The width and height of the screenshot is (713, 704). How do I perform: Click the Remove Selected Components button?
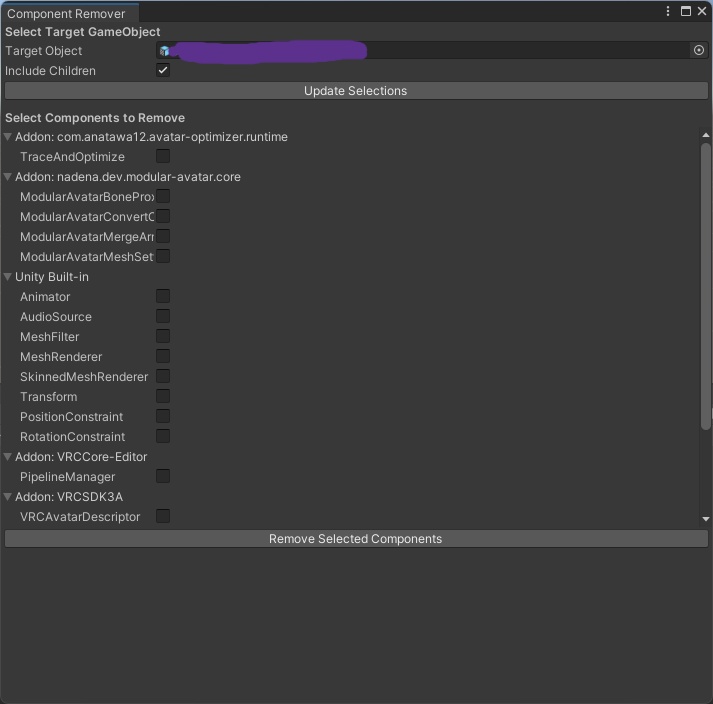tap(356, 538)
